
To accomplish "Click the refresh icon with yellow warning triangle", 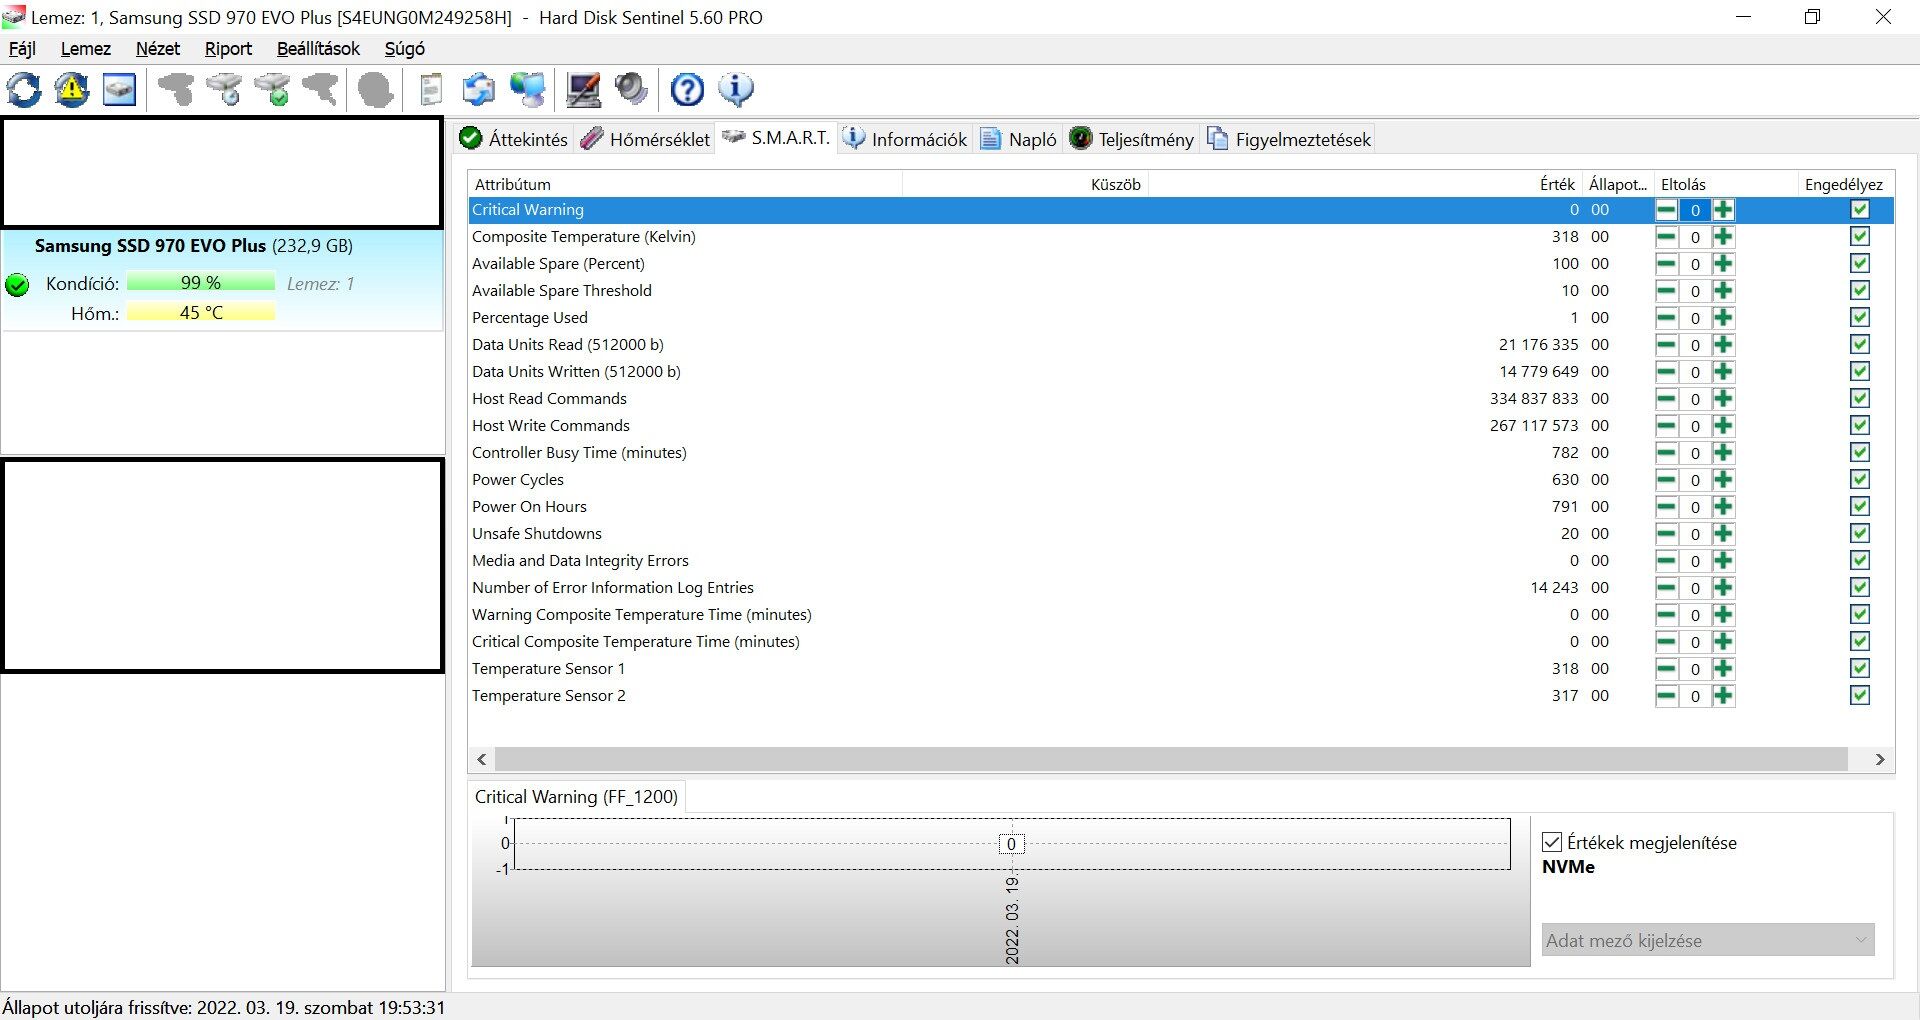I will (72, 90).
